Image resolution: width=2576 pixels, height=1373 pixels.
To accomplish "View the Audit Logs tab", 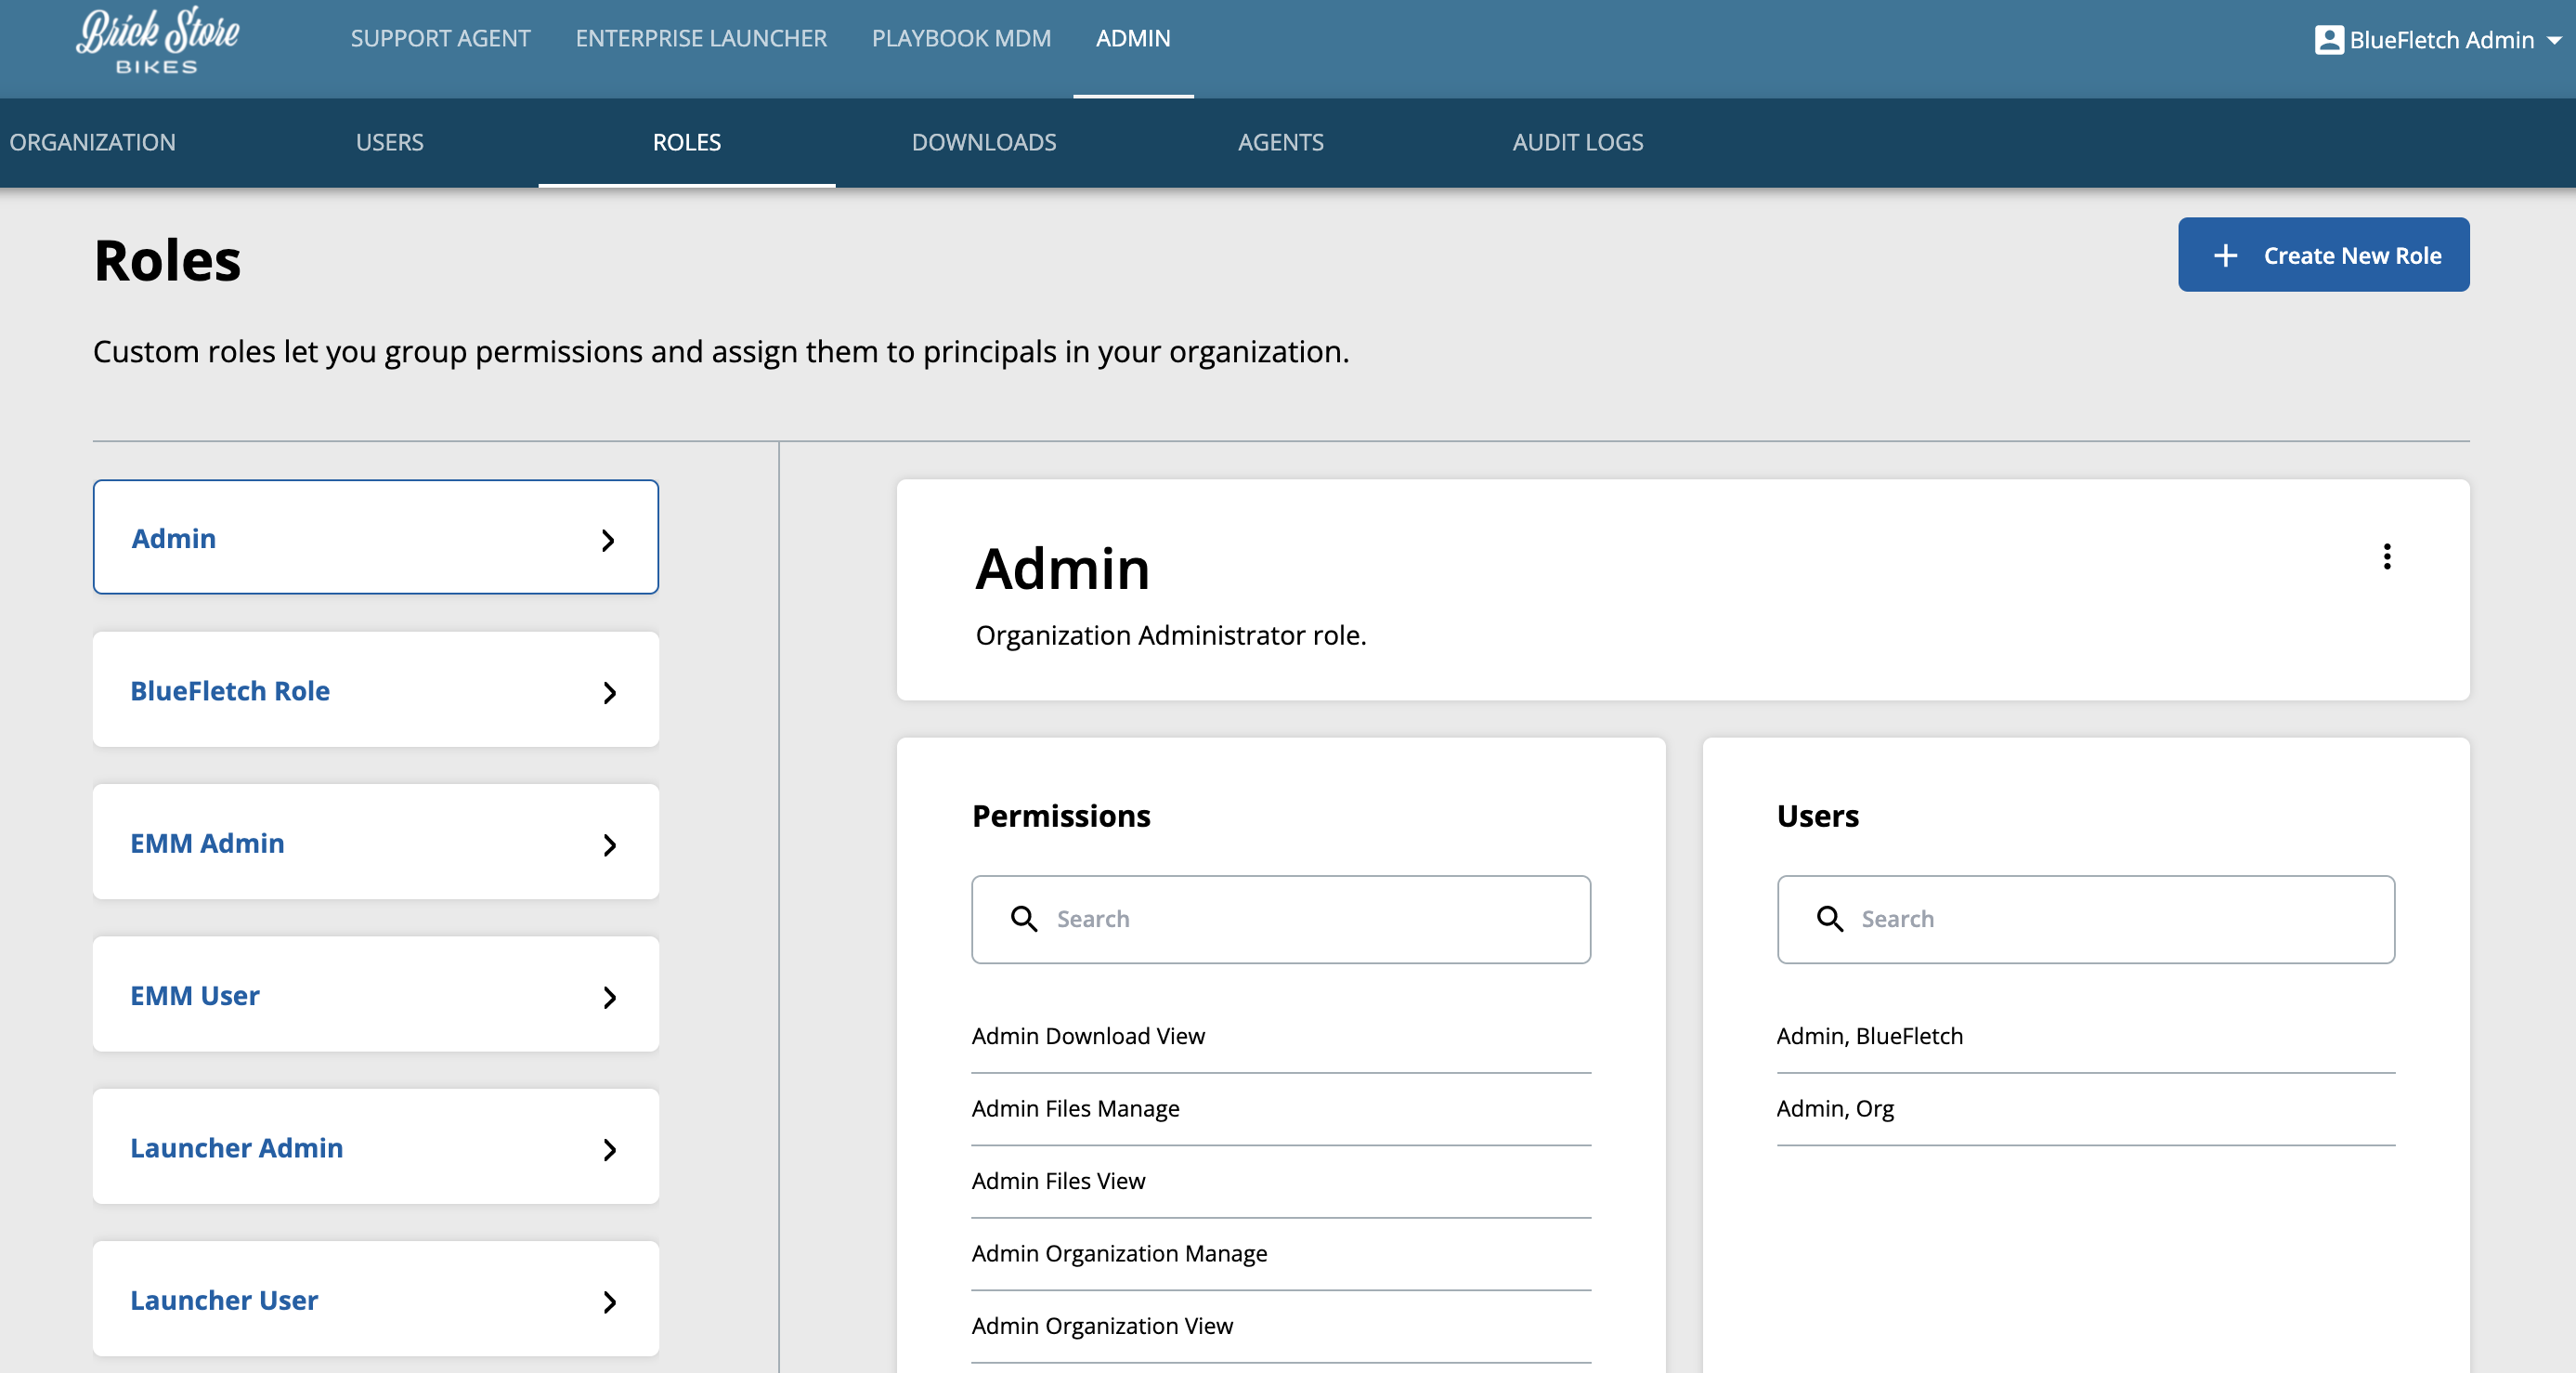I will tap(1578, 142).
